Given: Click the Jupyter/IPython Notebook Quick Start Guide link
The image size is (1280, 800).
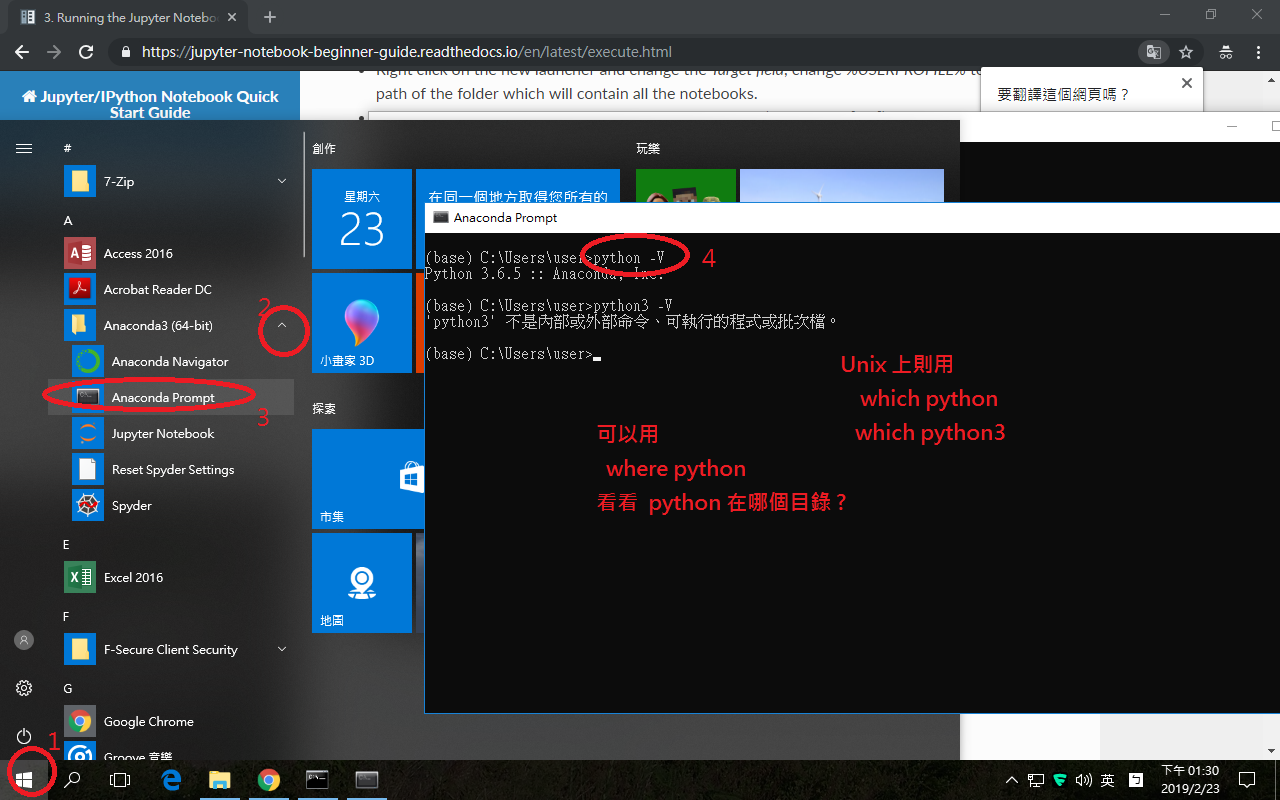Looking at the screenshot, I should pyautogui.click(x=150, y=104).
